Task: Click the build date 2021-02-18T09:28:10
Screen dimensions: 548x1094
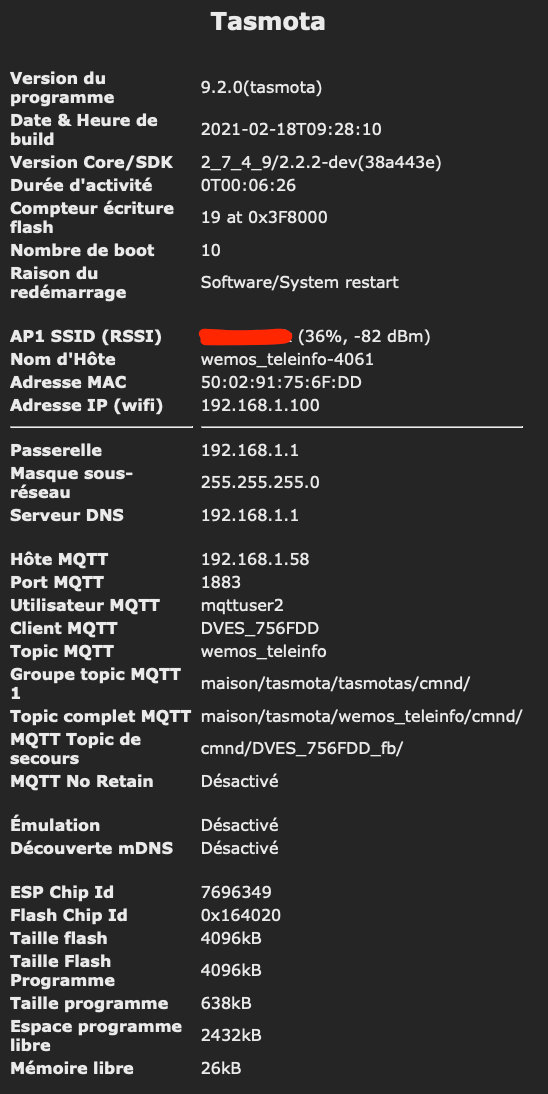Action: point(291,130)
